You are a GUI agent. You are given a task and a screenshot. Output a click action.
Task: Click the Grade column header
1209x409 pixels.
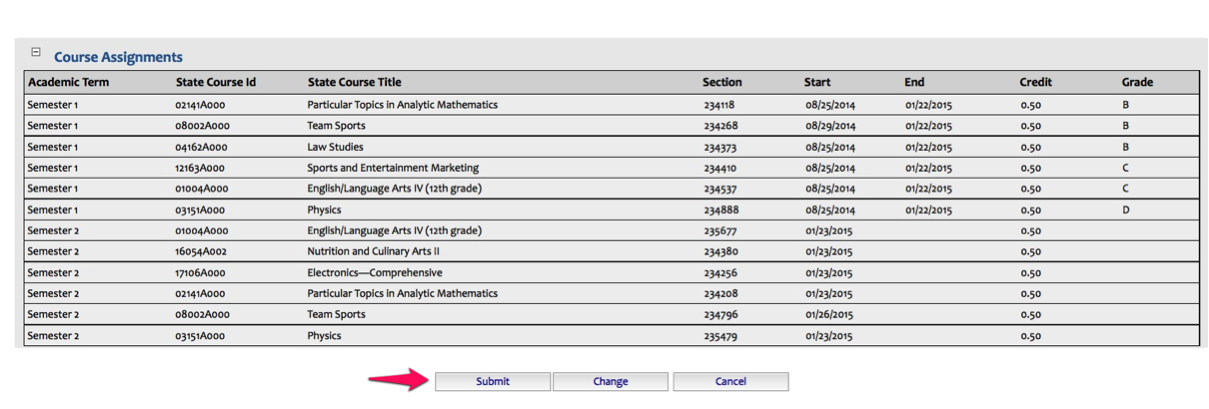[x=1137, y=82]
